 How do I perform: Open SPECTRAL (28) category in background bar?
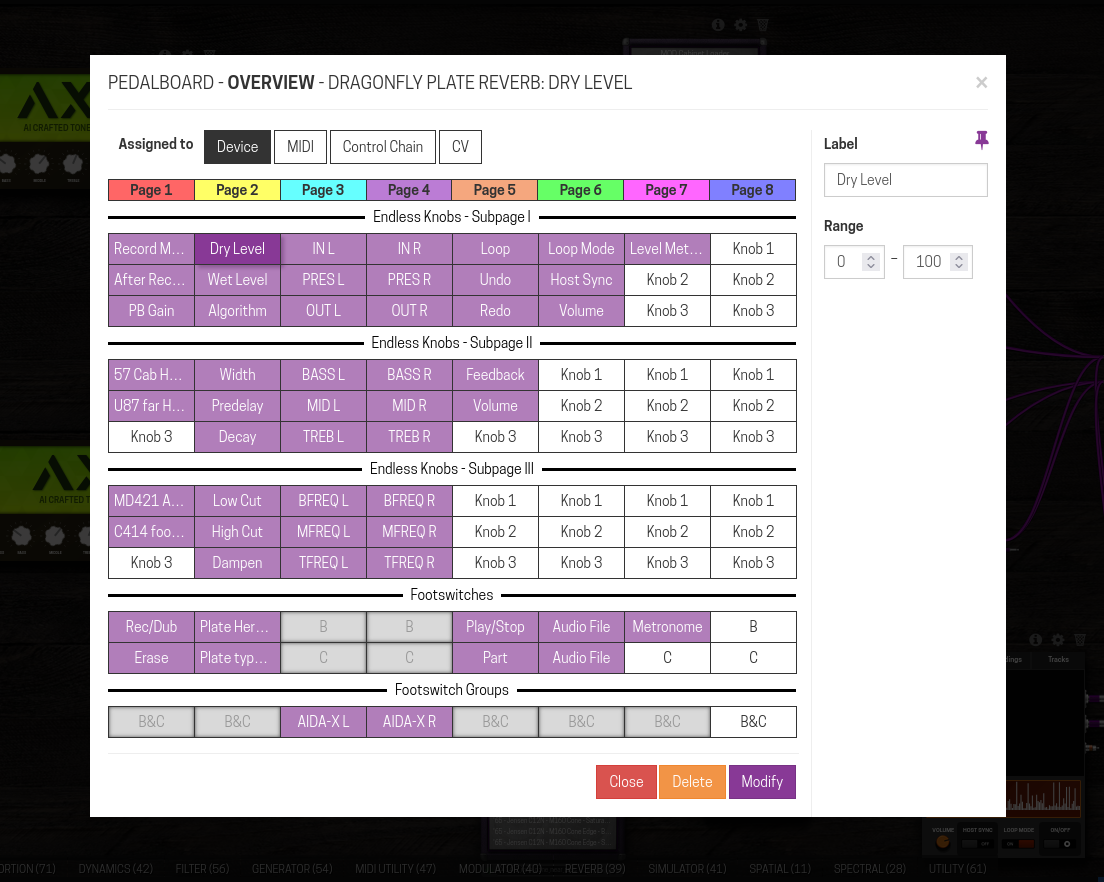(870, 869)
